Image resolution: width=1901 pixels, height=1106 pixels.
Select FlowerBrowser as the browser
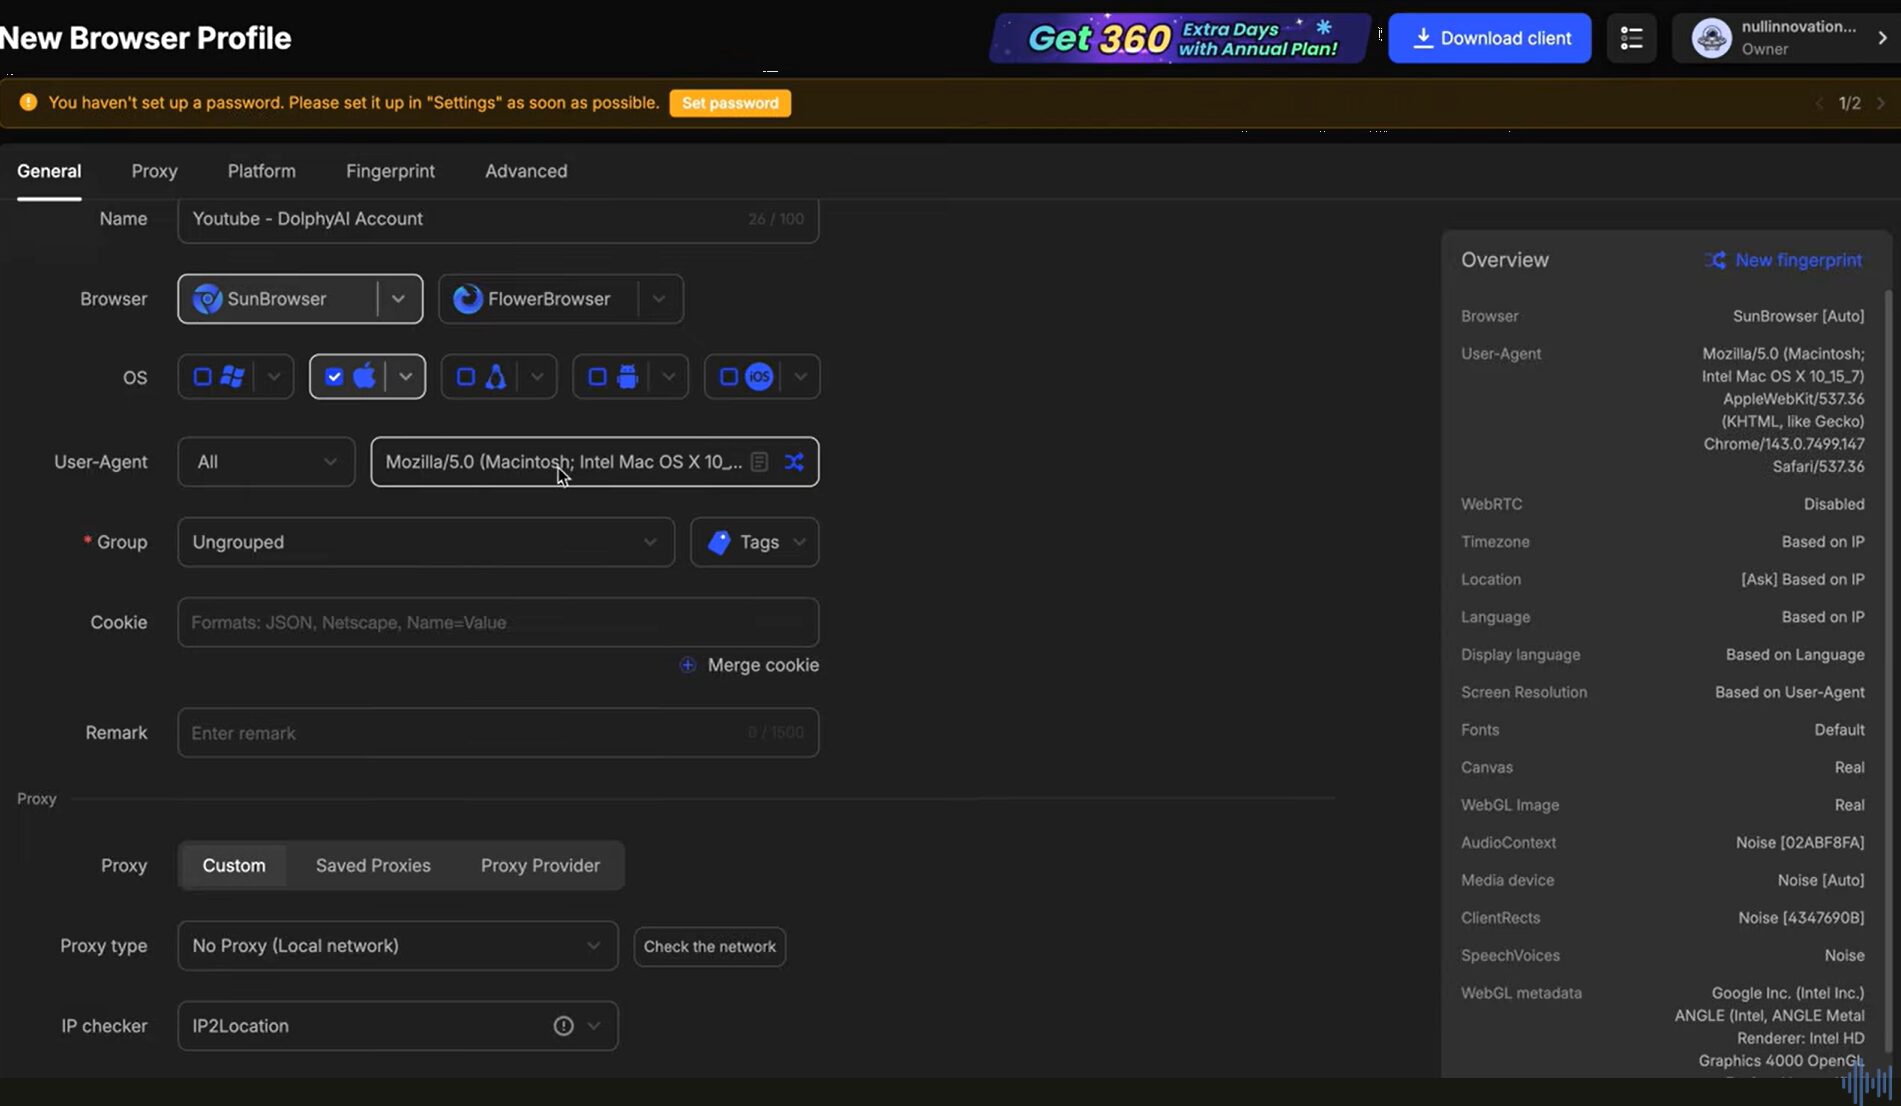(539, 299)
